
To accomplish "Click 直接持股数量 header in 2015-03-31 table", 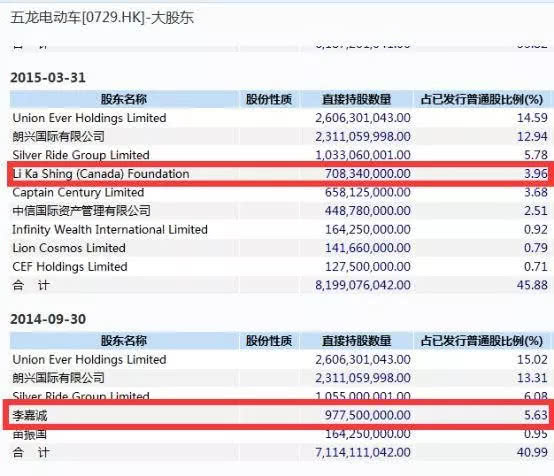I will [x=356, y=99].
